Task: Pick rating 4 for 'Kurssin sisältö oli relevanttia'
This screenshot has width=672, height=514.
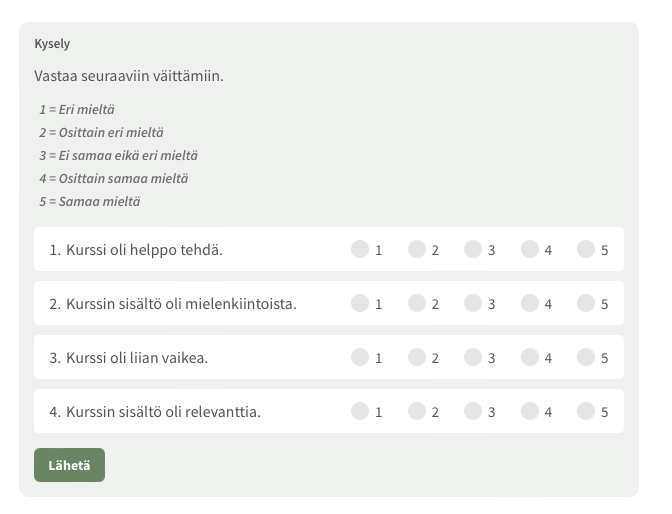Action: (x=530, y=411)
